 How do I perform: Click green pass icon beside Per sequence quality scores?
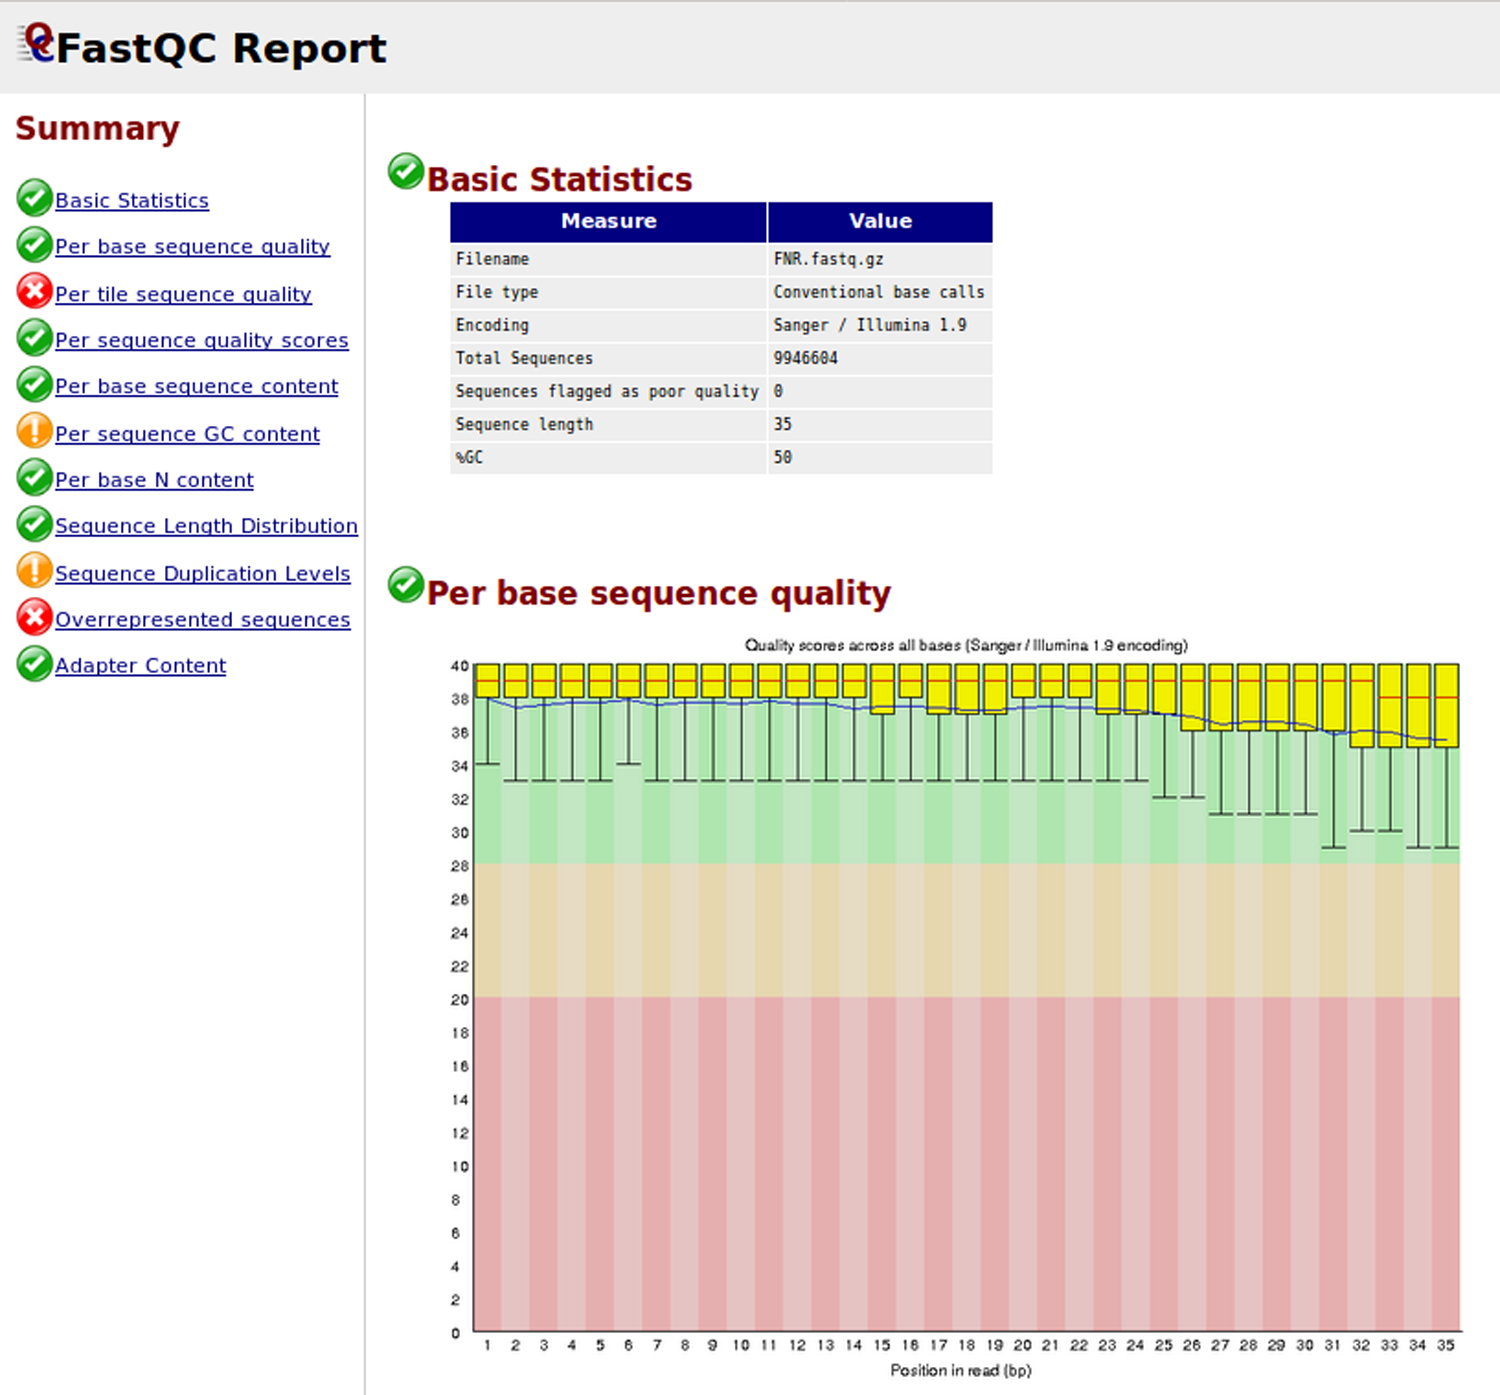[x=34, y=338]
